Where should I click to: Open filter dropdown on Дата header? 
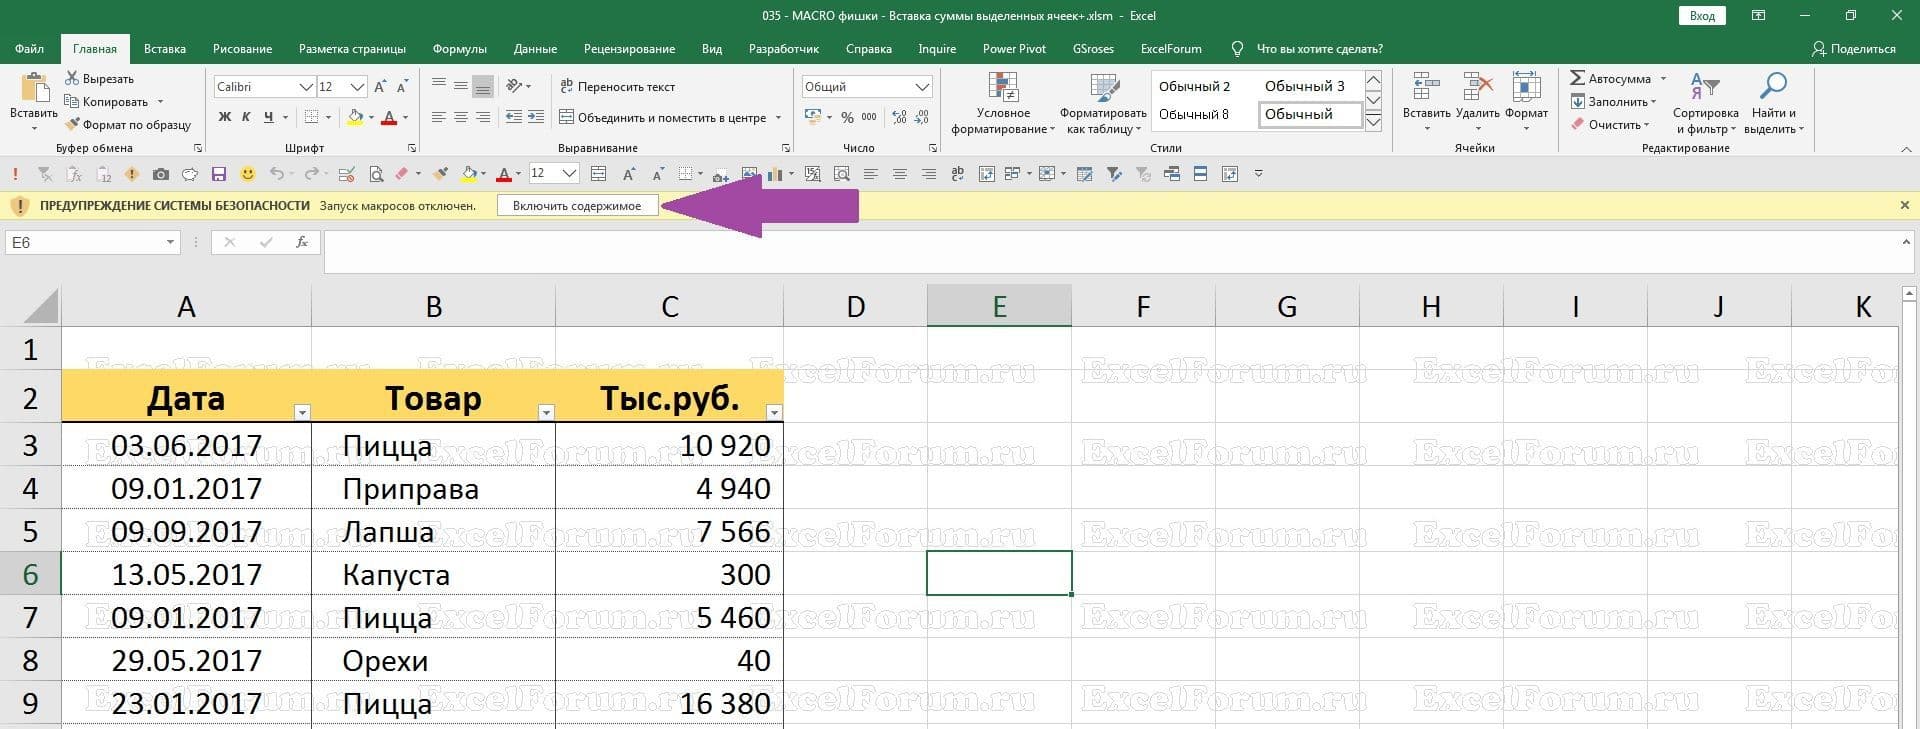click(x=302, y=412)
